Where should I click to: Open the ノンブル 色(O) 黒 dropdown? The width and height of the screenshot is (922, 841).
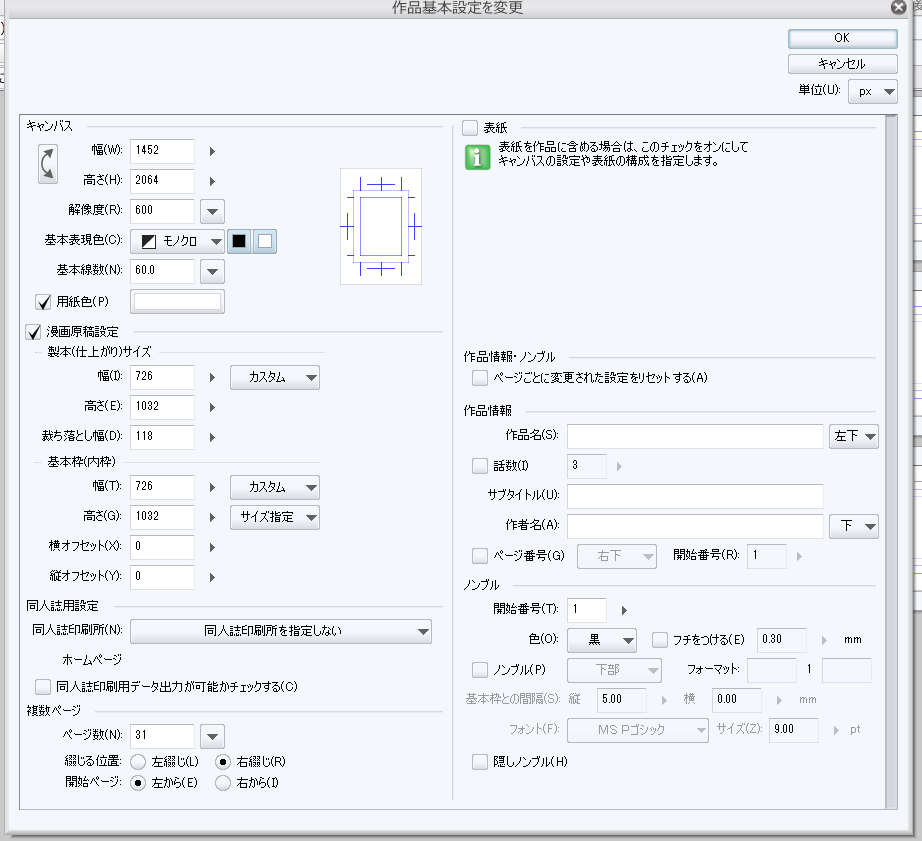tap(602, 640)
